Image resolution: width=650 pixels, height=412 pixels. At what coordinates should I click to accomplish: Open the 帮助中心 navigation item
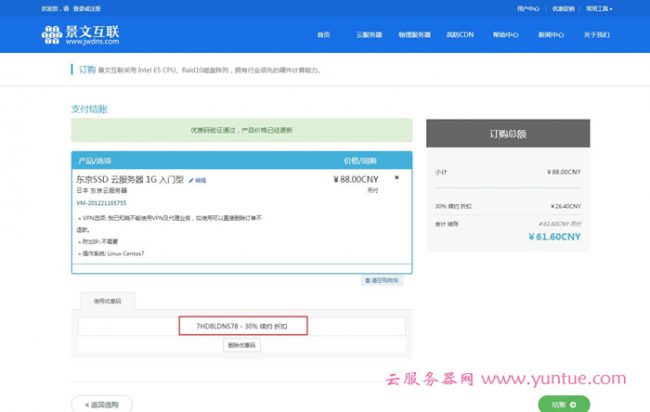coord(506,35)
